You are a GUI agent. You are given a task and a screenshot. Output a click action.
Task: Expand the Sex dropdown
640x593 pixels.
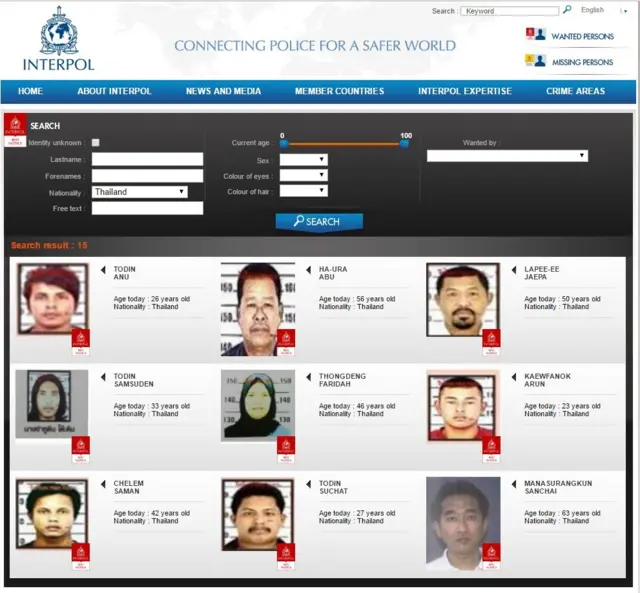(x=303, y=159)
